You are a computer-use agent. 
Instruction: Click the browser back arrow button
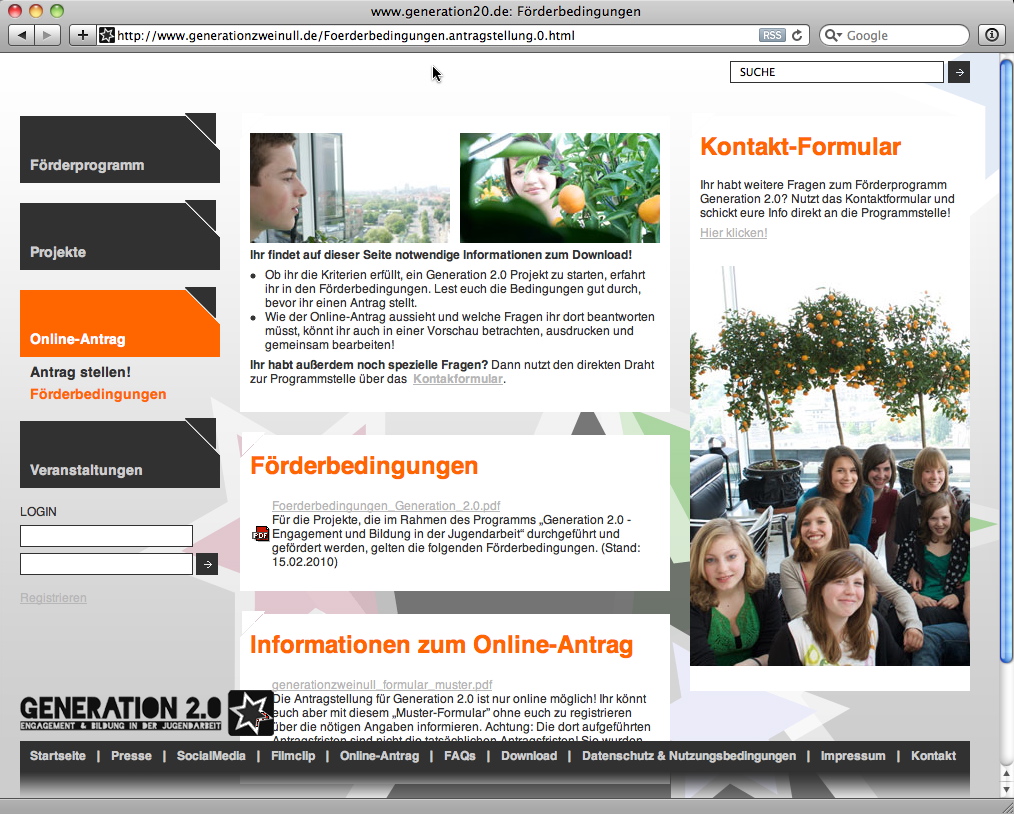click(22, 35)
